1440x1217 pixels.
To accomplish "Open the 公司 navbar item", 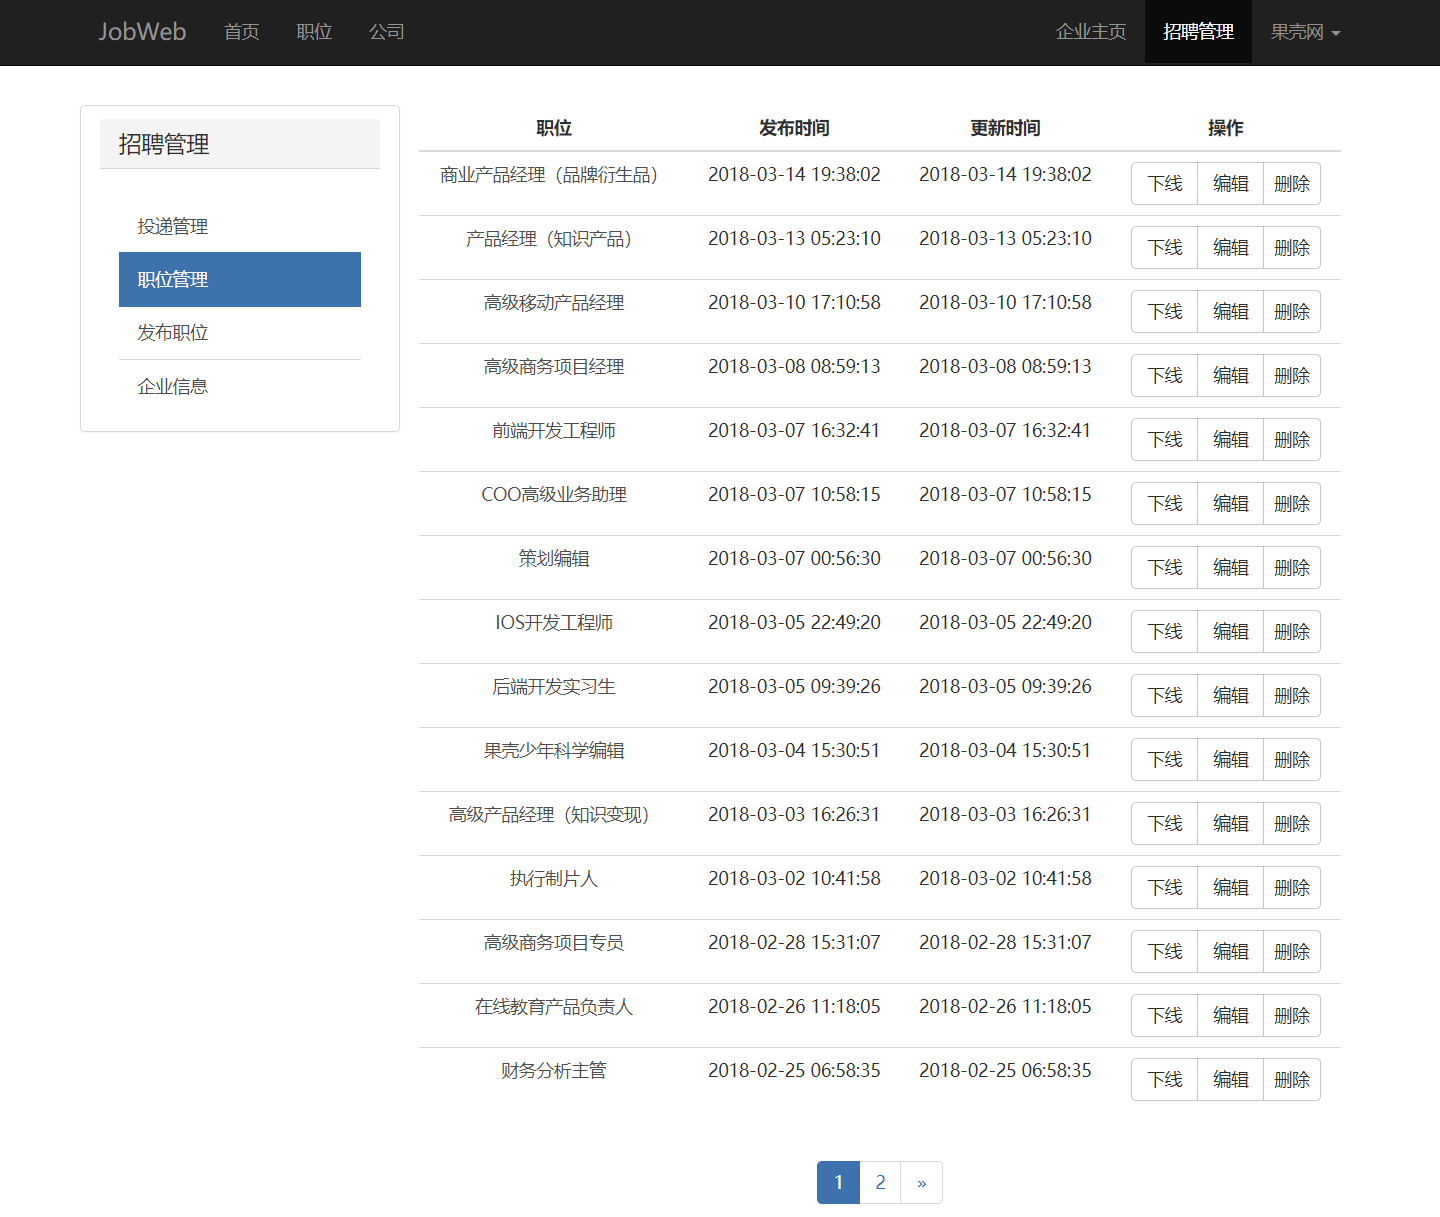I will click(x=387, y=32).
